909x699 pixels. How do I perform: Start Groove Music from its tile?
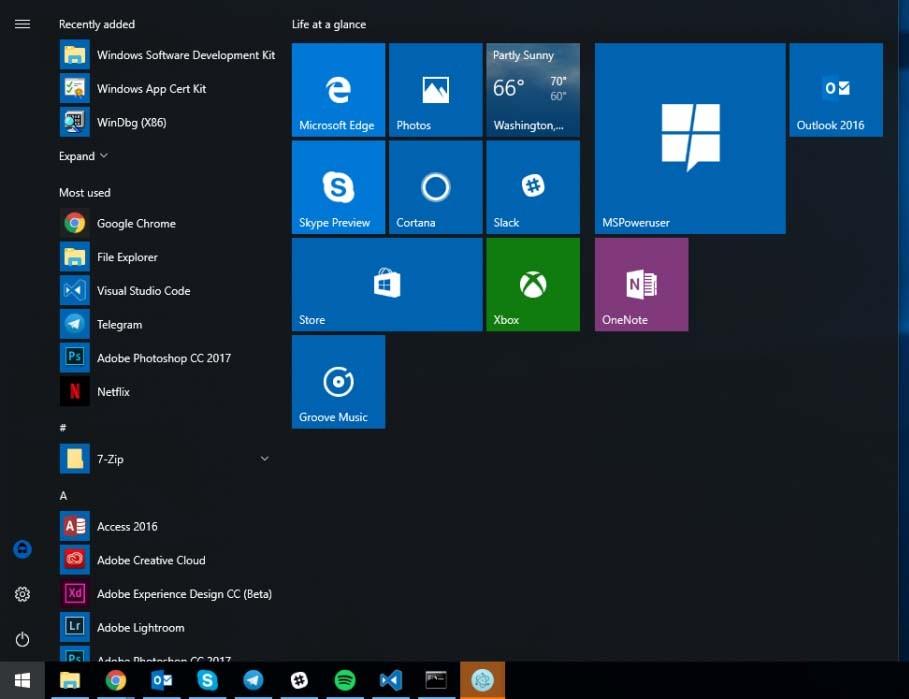pyautogui.click(x=337, y=381)
